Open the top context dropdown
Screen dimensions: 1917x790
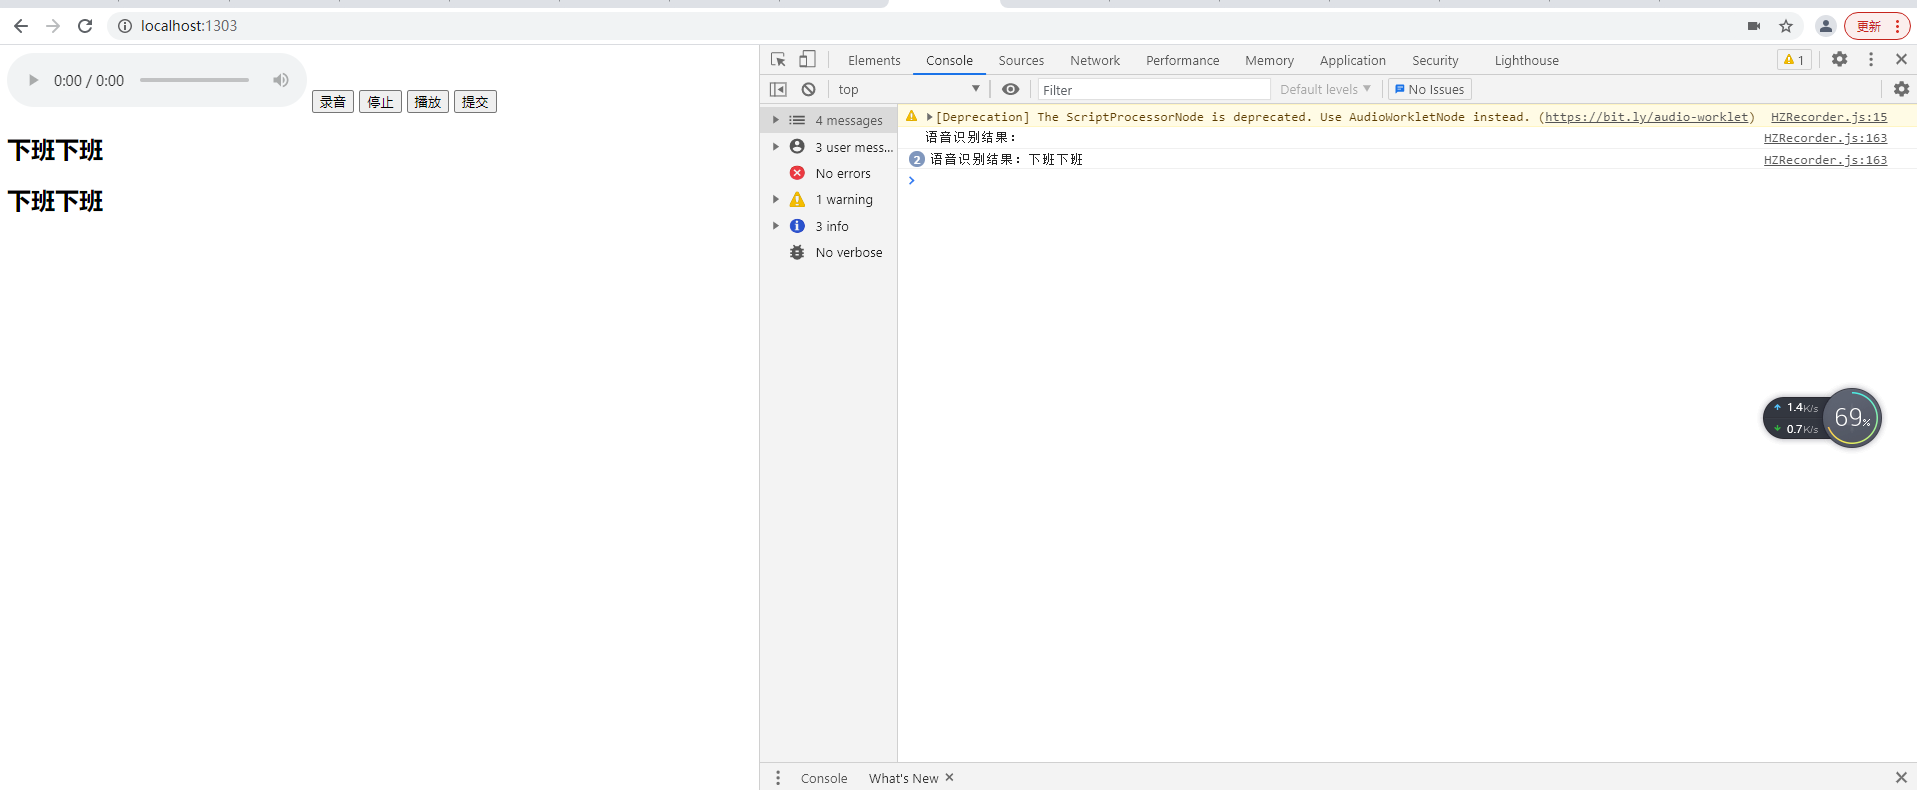[x=908, y=89]
